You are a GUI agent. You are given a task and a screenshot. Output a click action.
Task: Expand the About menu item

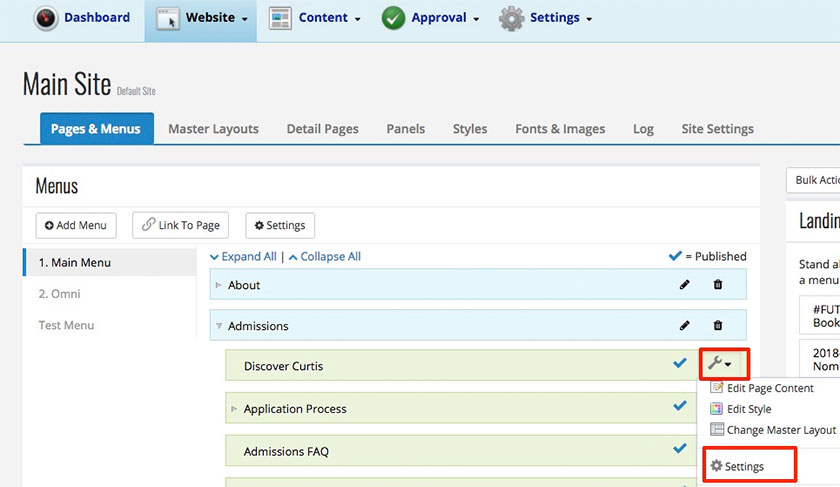click(x=219, y=285)
